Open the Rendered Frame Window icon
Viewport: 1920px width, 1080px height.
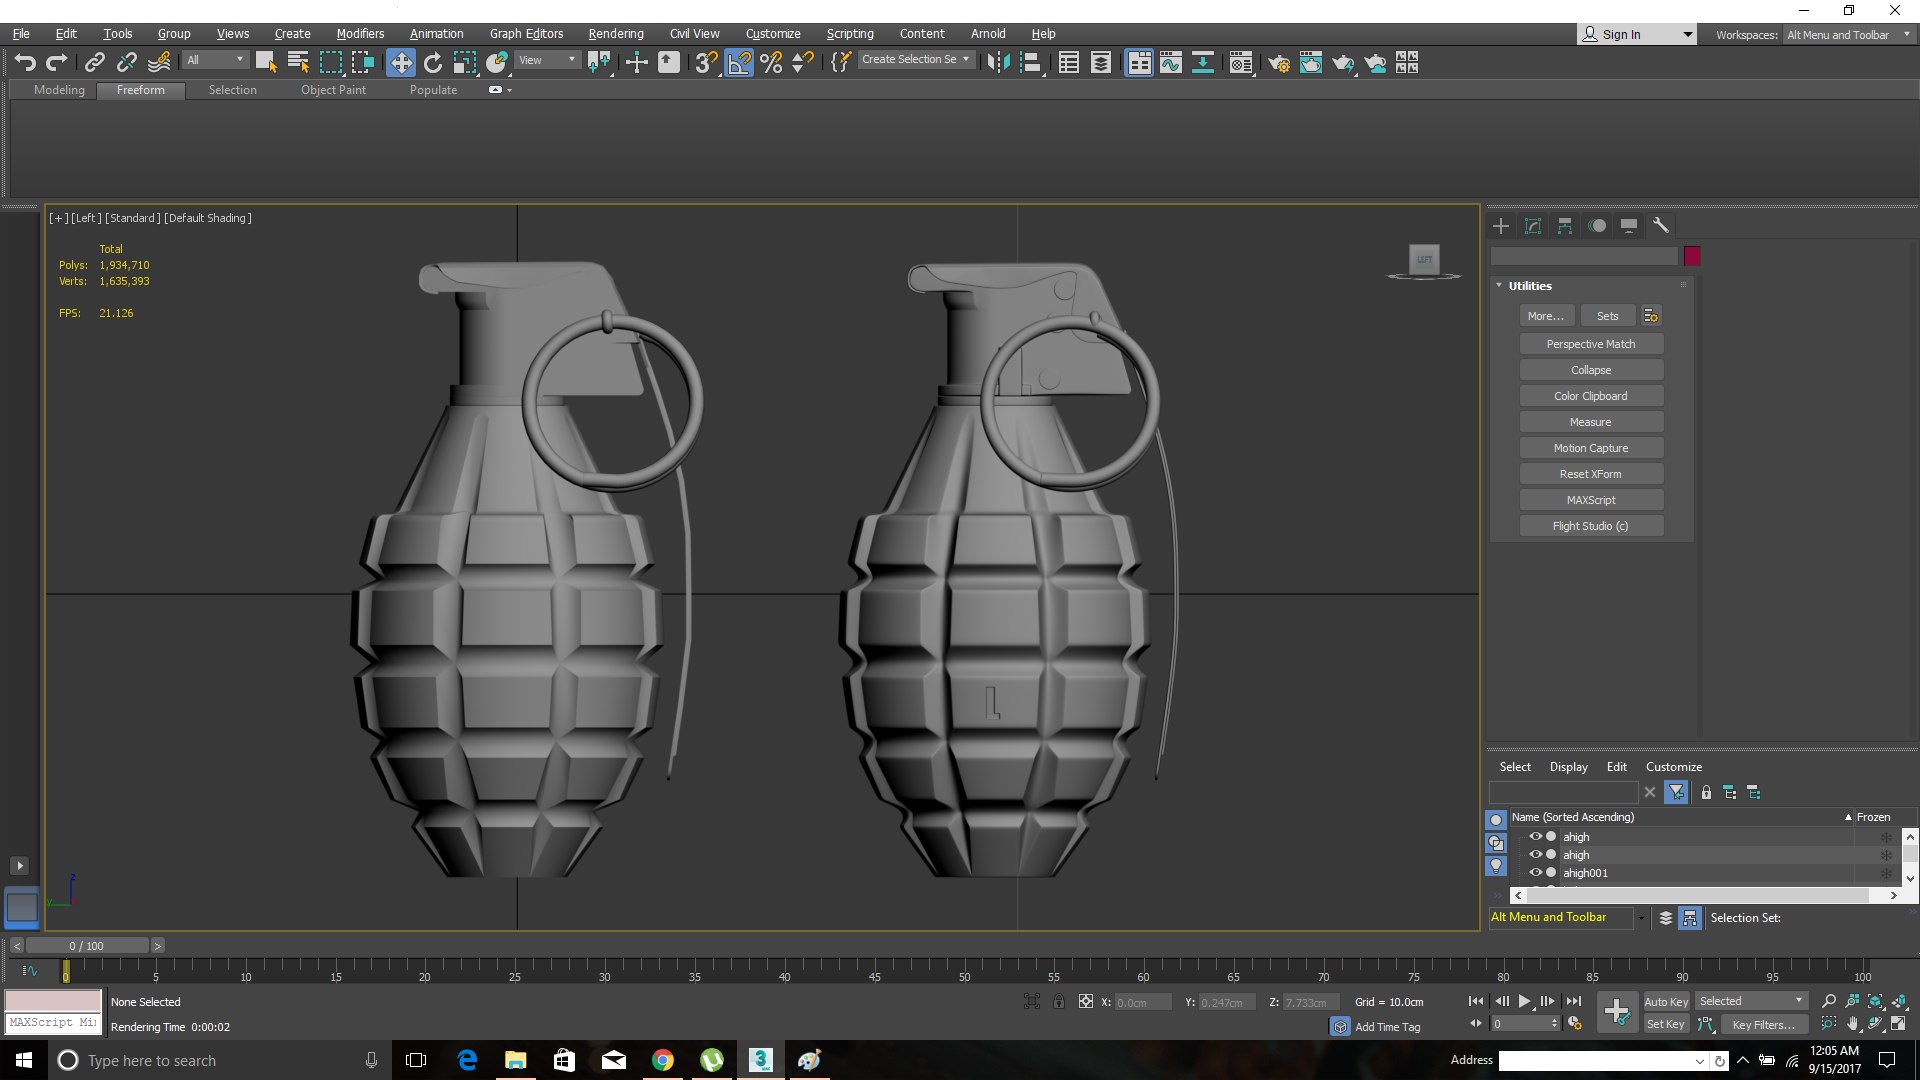coord(1310,63)
